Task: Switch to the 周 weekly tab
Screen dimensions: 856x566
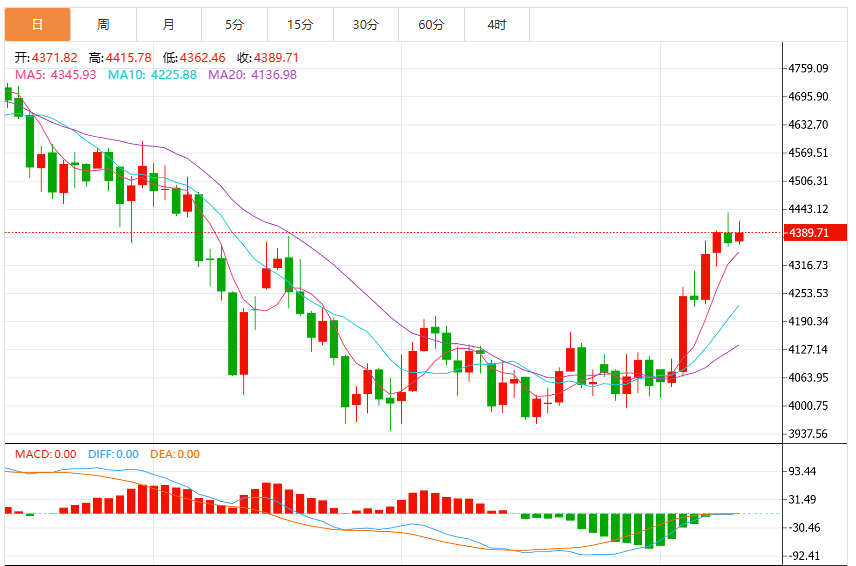Action: tap(103, 25)
